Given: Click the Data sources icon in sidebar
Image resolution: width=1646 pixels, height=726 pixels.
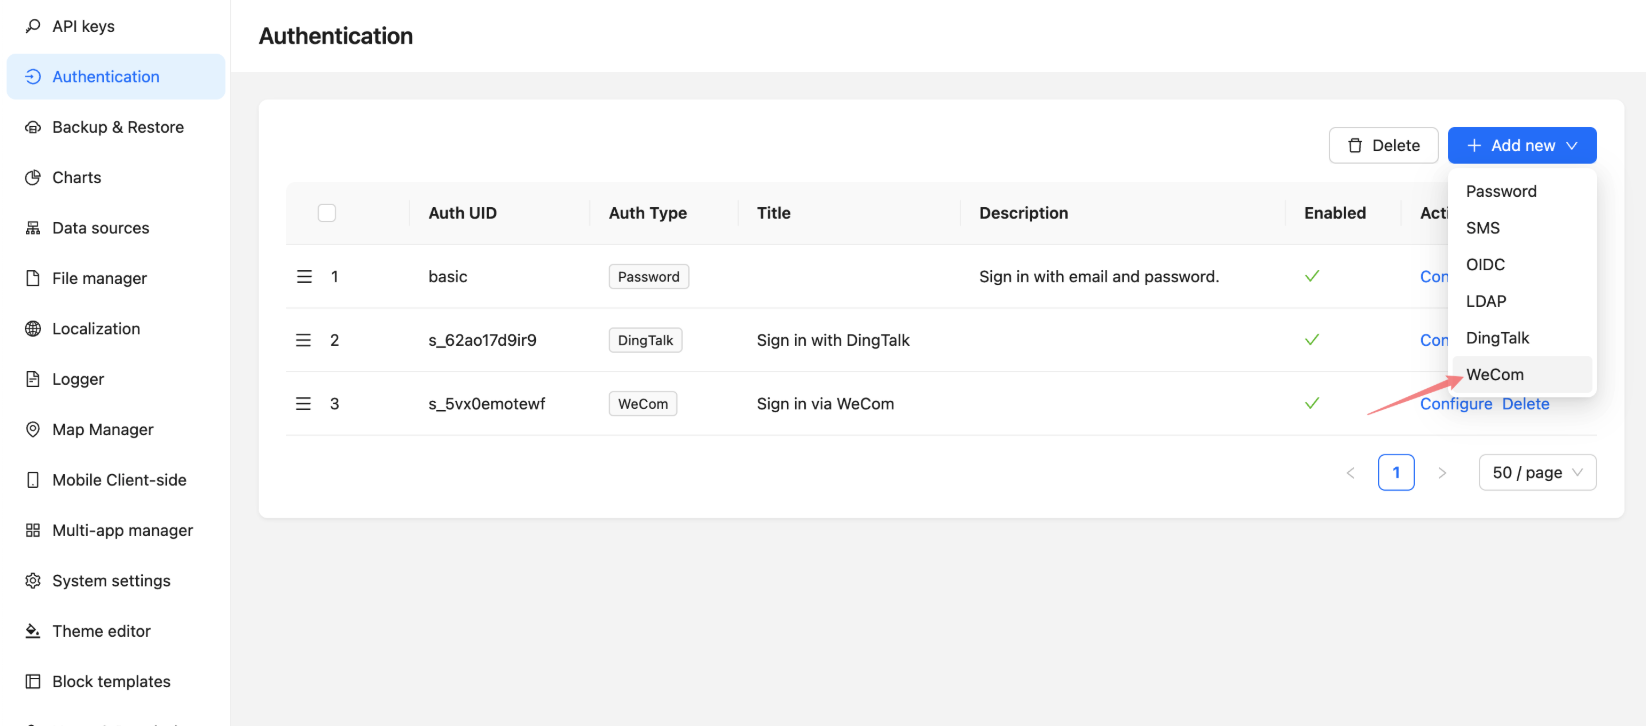Looking at the screenshot, I should tap(33, 228).
